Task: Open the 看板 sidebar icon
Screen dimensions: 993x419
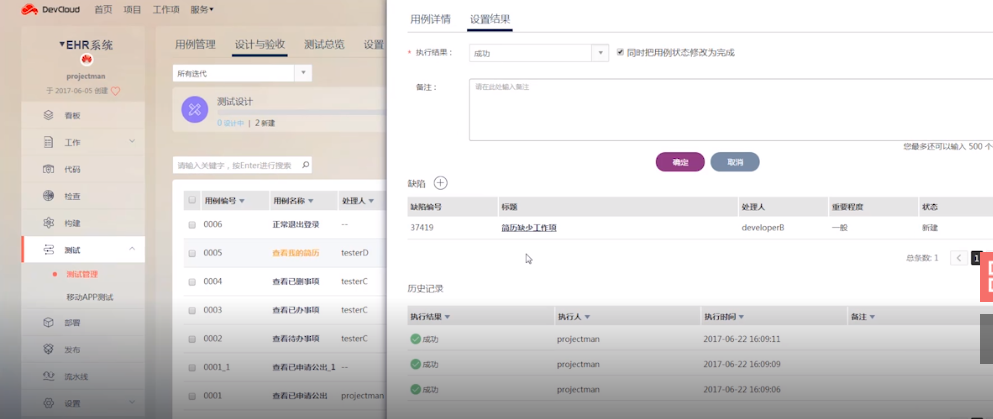Action: 48,115
